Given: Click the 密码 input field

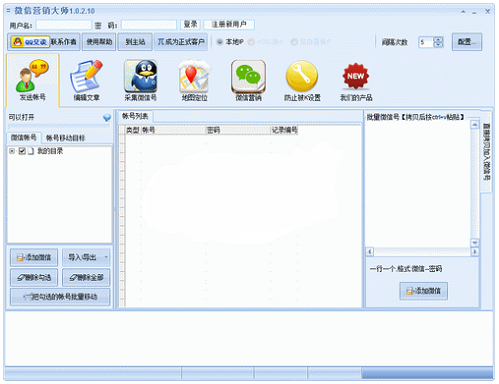Looking at the screenshot, I should coord(149,25).
